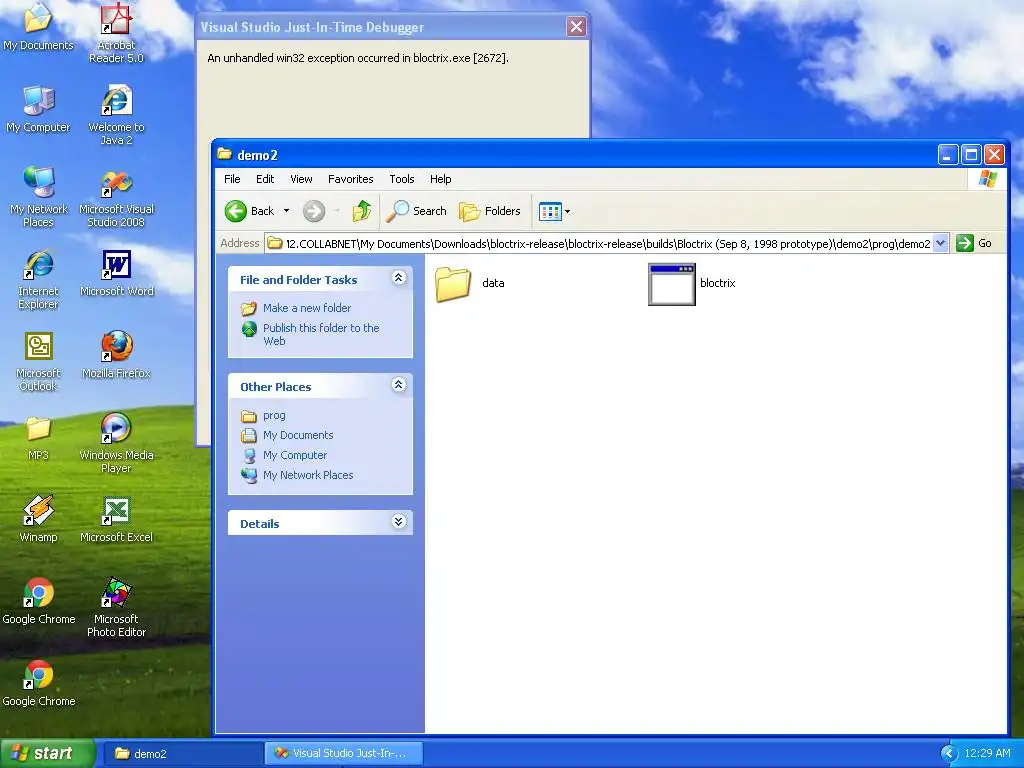This screenshot has height=768, width=1024.
Task: Select Microsoft Excel desktop shortcut
Action: (116, 519)
